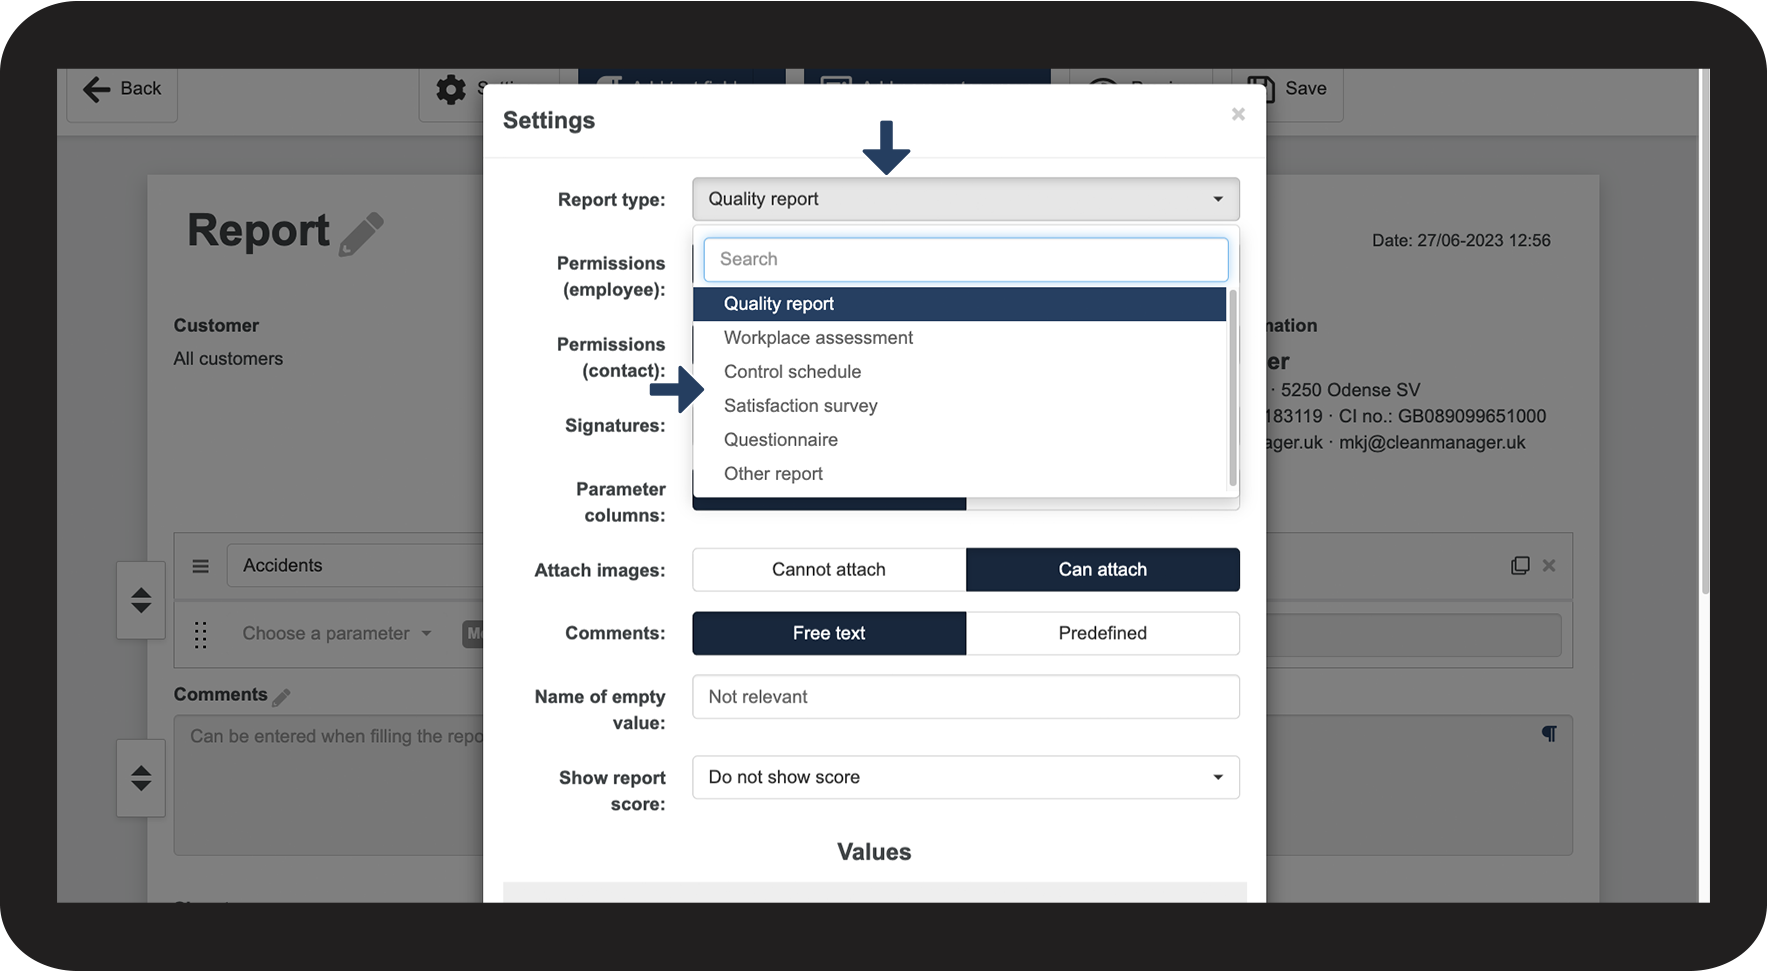Select Quality report from the list
The height and width of the screenshot is (971, 1767).
pos(959,304)
